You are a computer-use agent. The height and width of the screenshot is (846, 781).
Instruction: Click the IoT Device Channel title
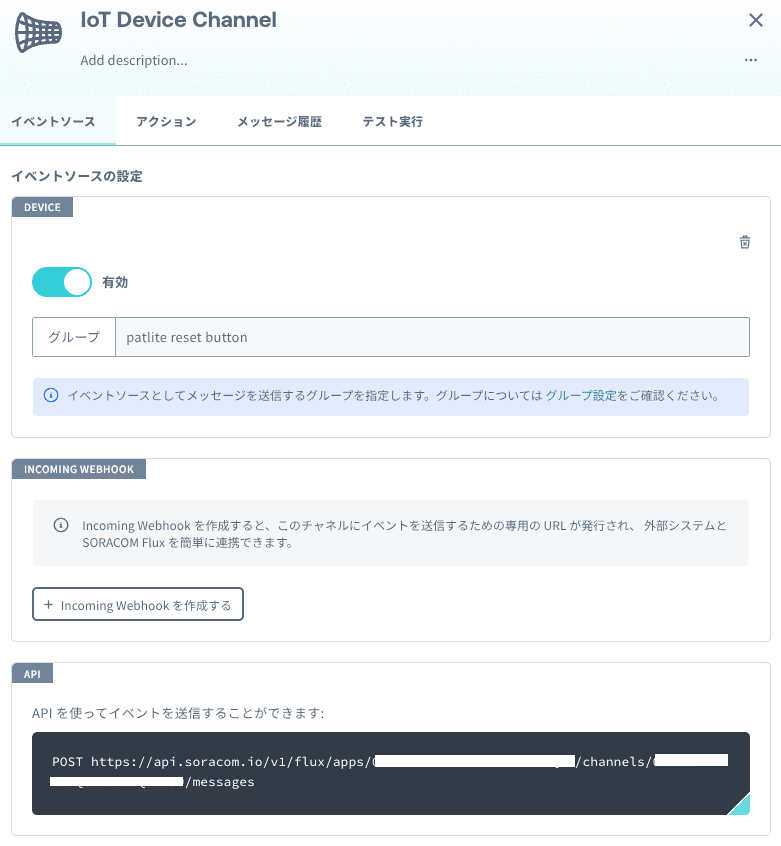[179, 21]
